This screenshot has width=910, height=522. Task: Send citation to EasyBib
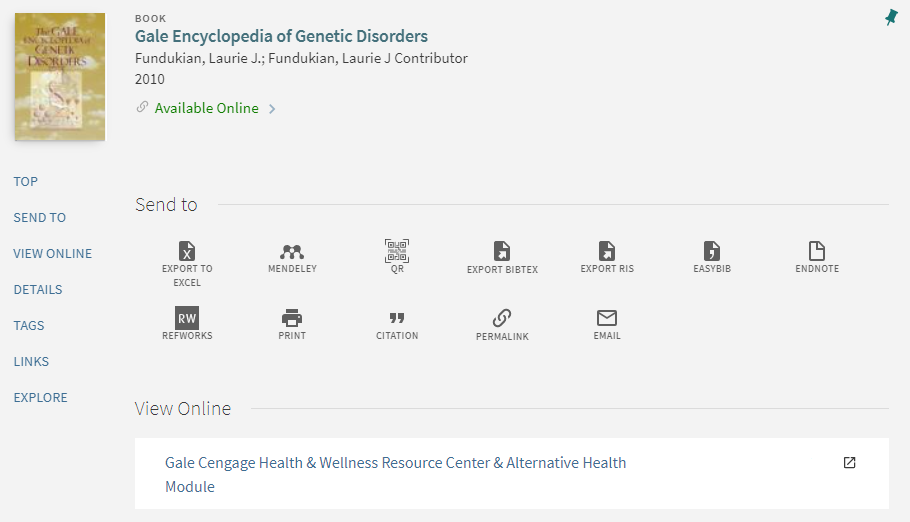712,251
